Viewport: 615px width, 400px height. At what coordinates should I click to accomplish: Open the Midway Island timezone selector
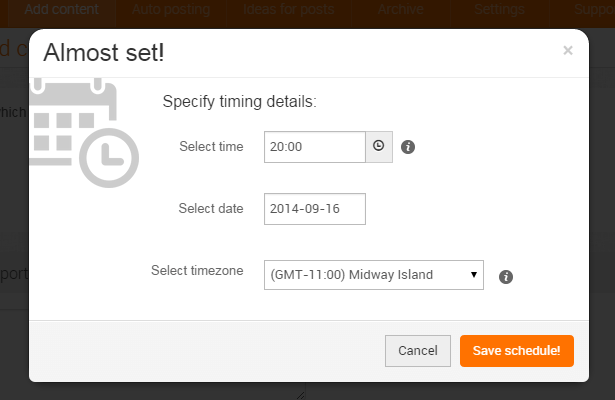374,275
